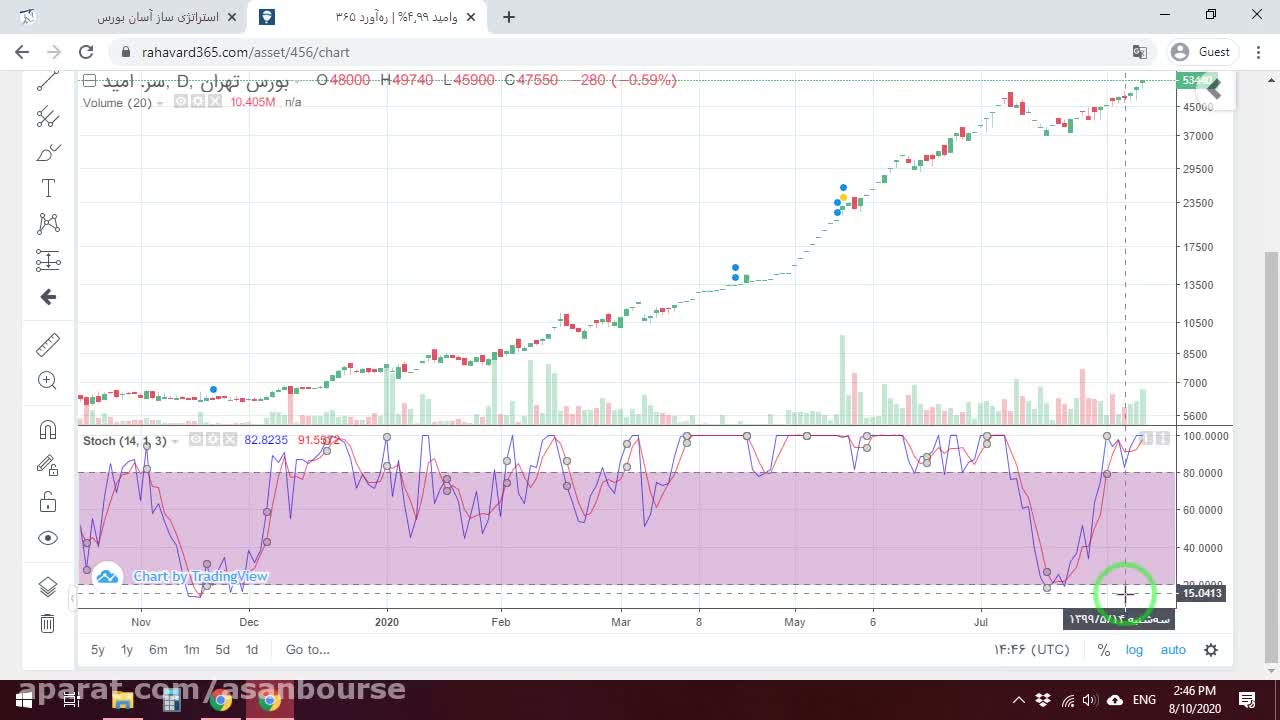
Task: Expand the Stoch (14, 1, 3) indicator menu
Action: 175,441
